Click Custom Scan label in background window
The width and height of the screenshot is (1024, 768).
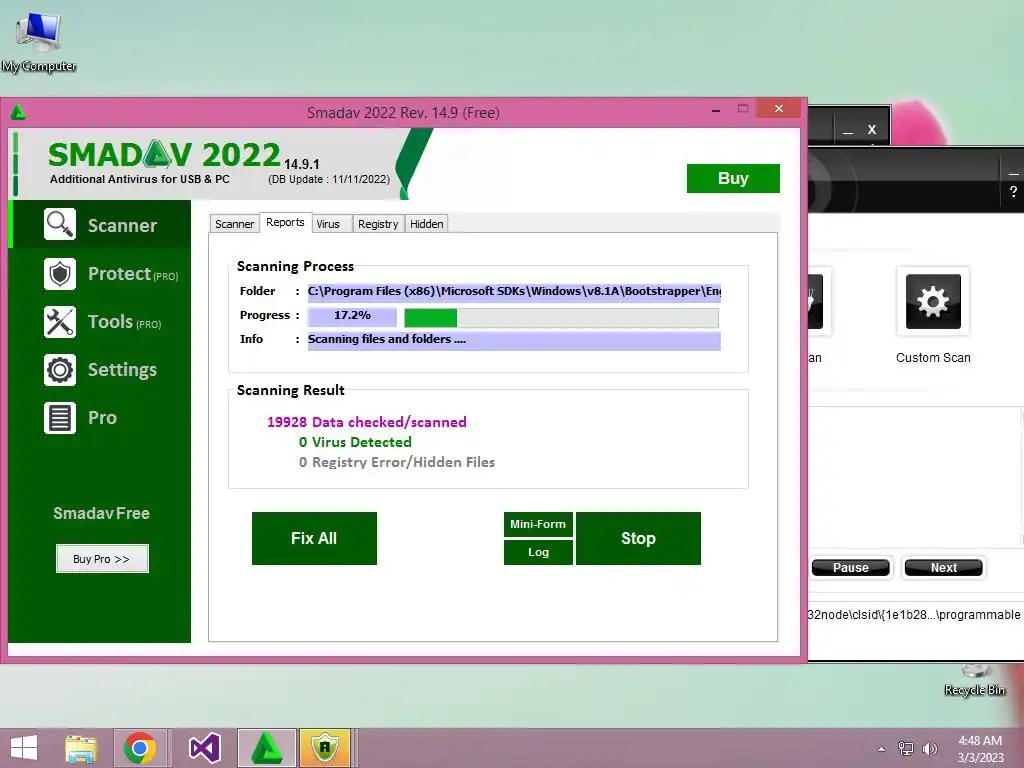click(x=933, y=358)
